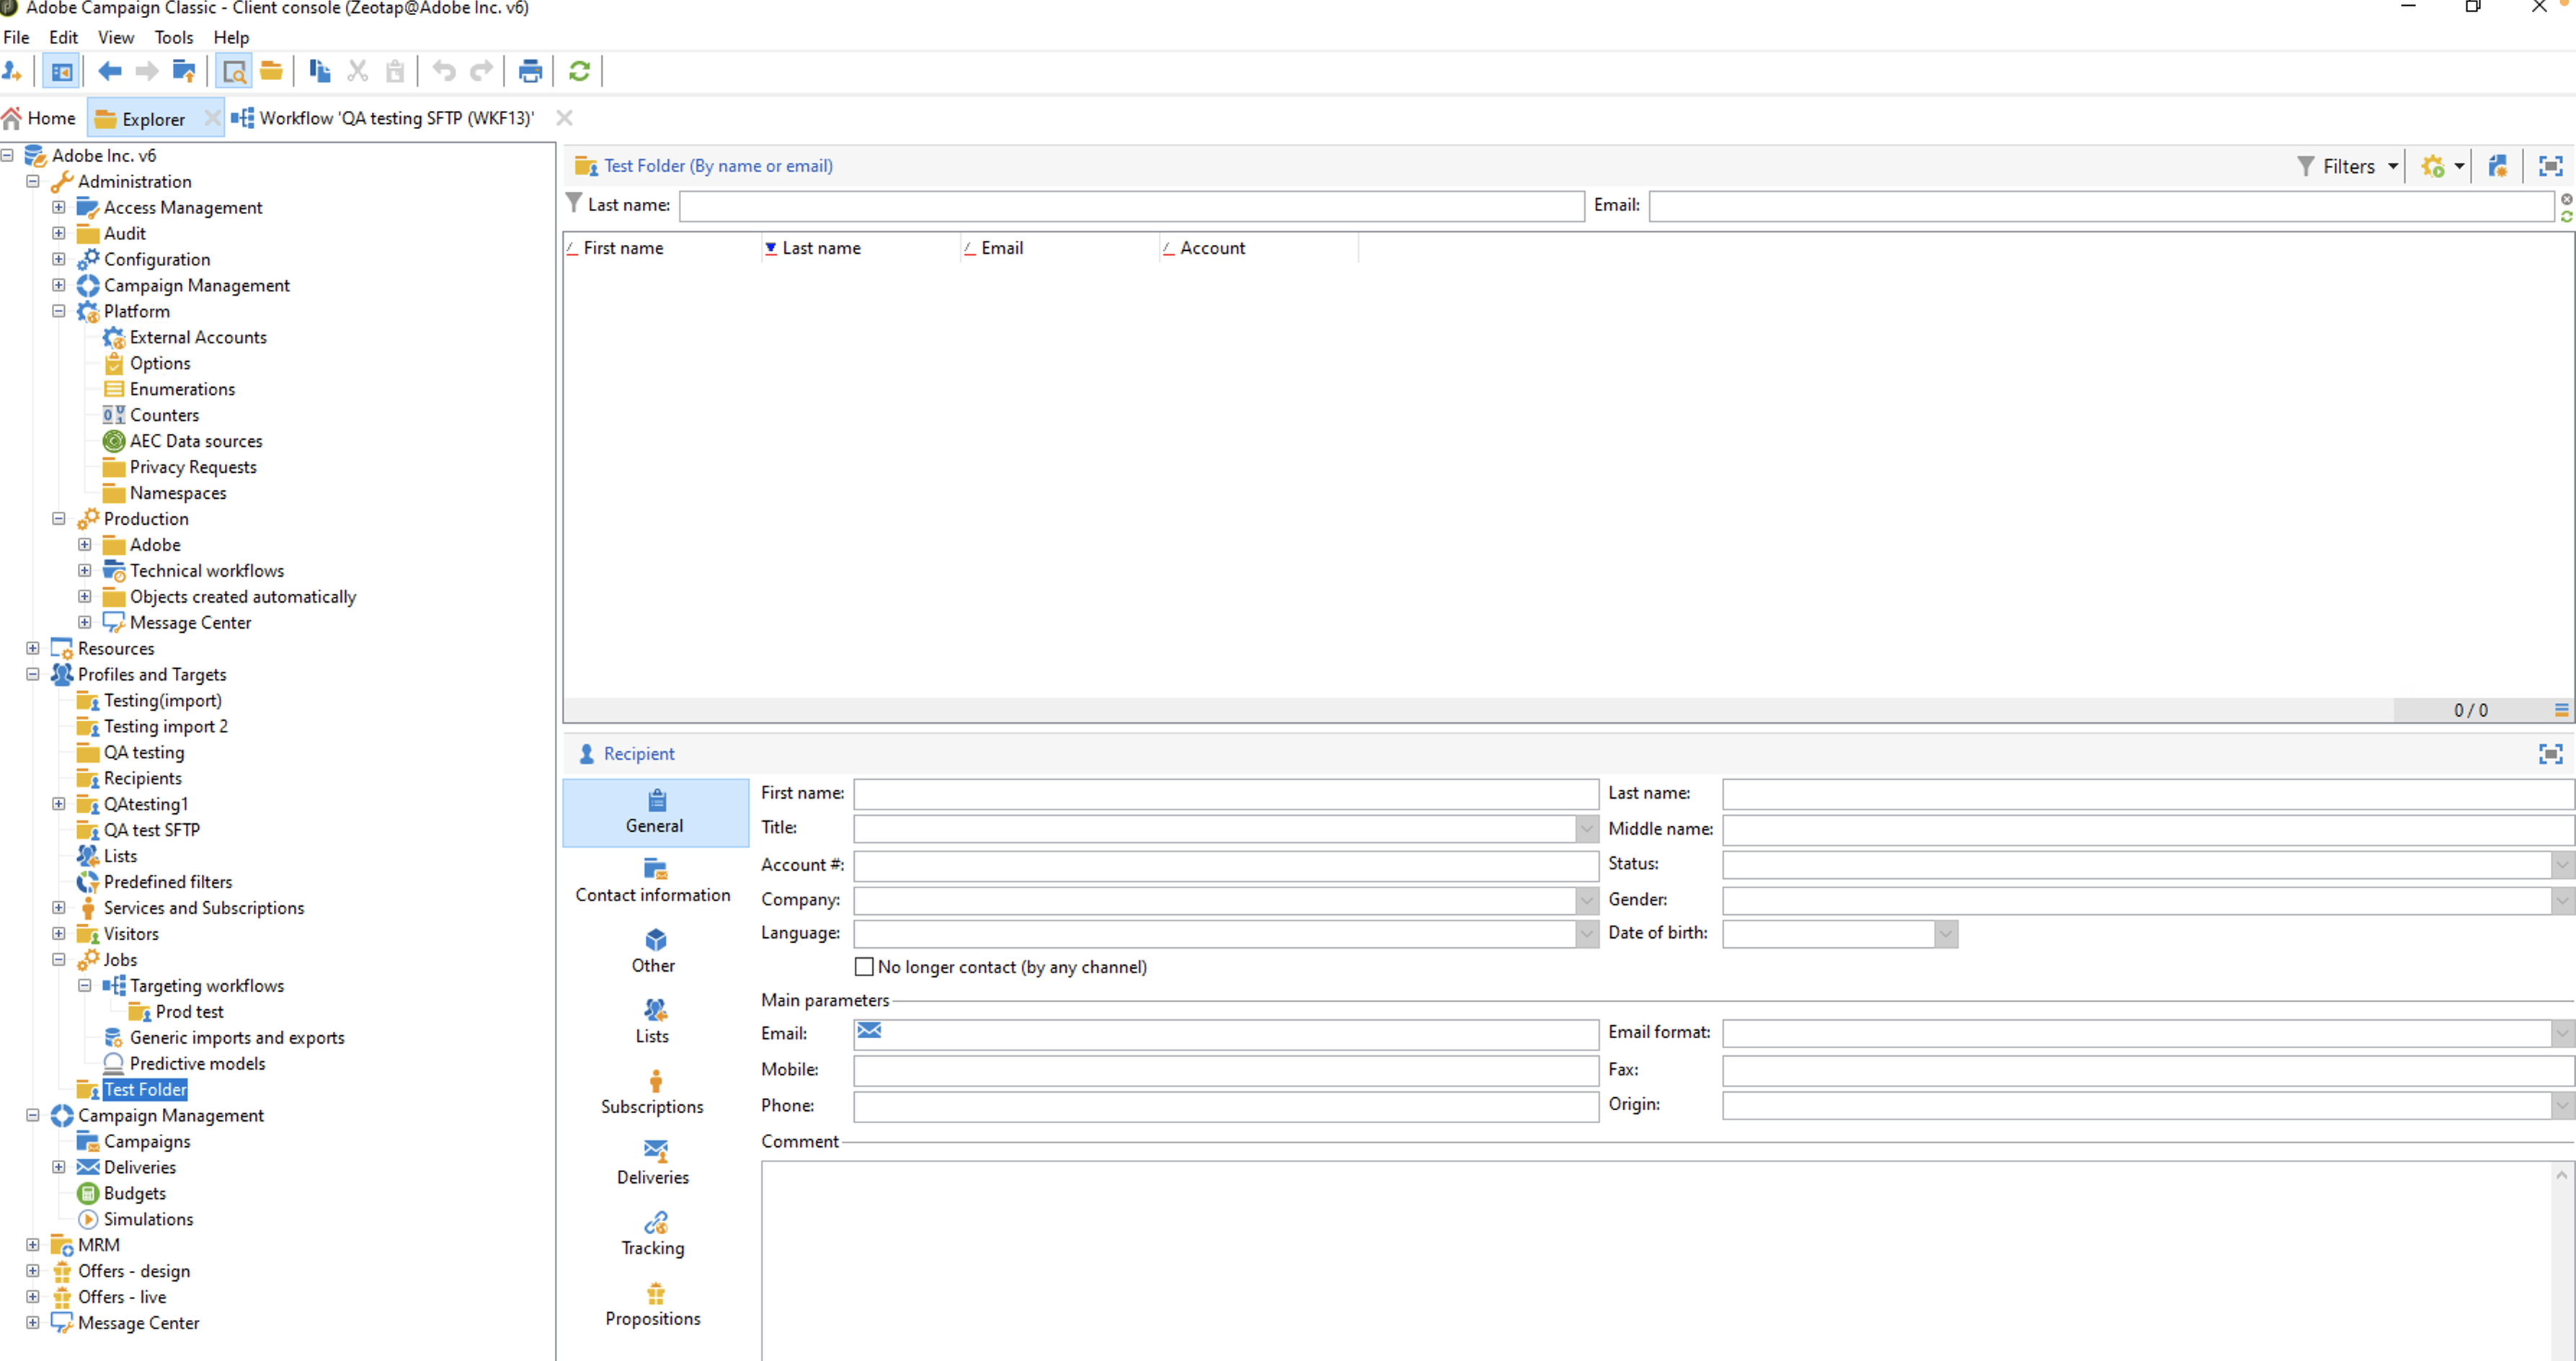The height and width of the screenshot is (1361, 2576).
Task: Collapse the Platform tree node
Action: (x=59, y=311)
